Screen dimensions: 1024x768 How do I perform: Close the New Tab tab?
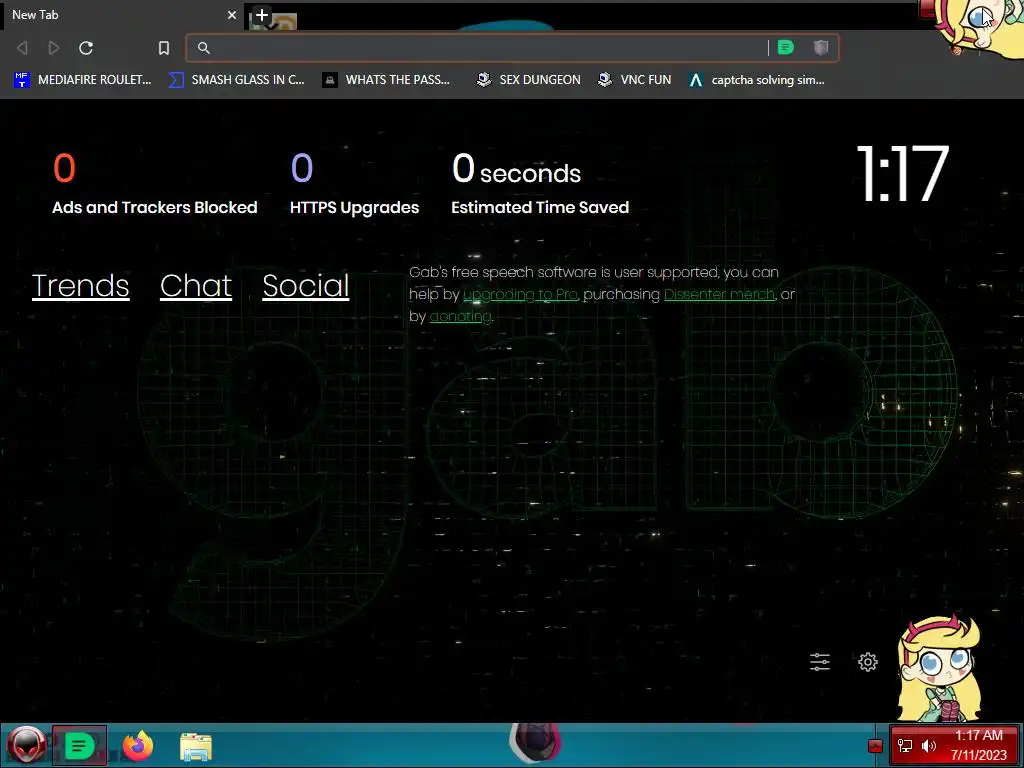(x=232, y=14)
